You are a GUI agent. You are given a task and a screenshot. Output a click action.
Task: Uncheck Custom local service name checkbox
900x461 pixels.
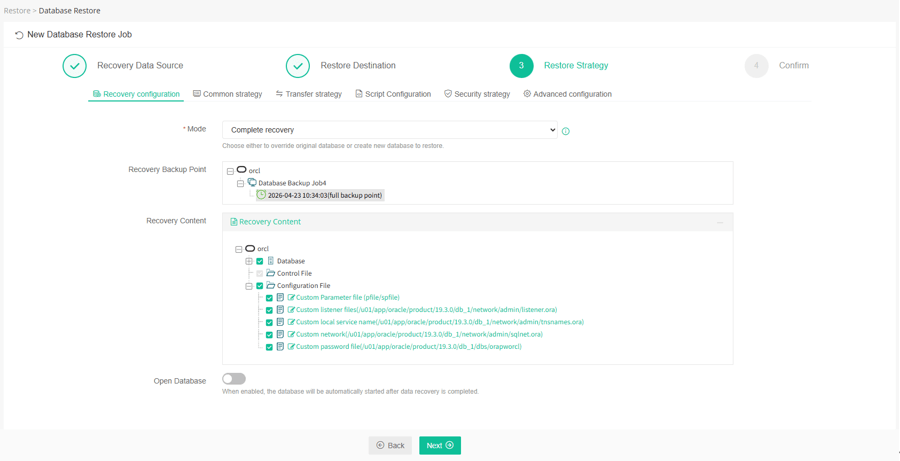point(269,323)
